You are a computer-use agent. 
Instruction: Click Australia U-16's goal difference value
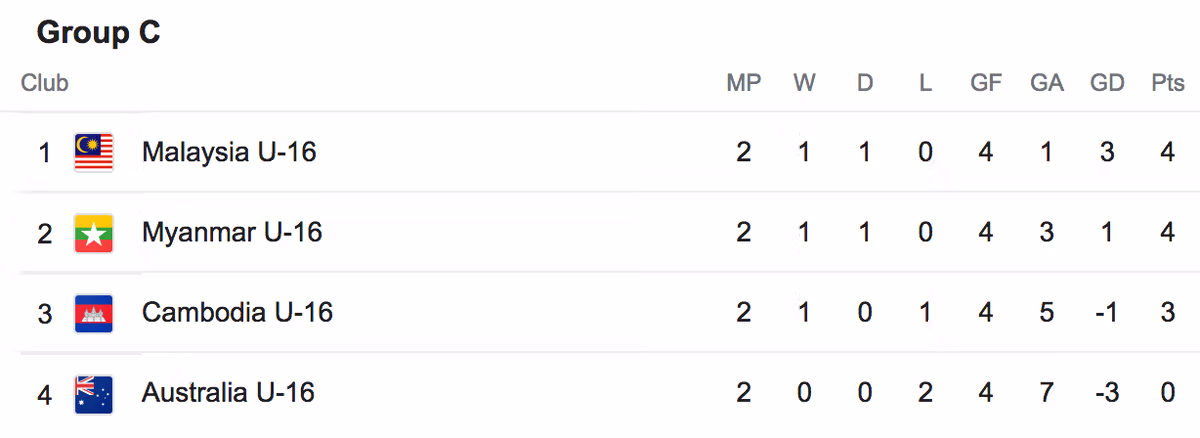pyautogui.click(x=1106, y=393)
